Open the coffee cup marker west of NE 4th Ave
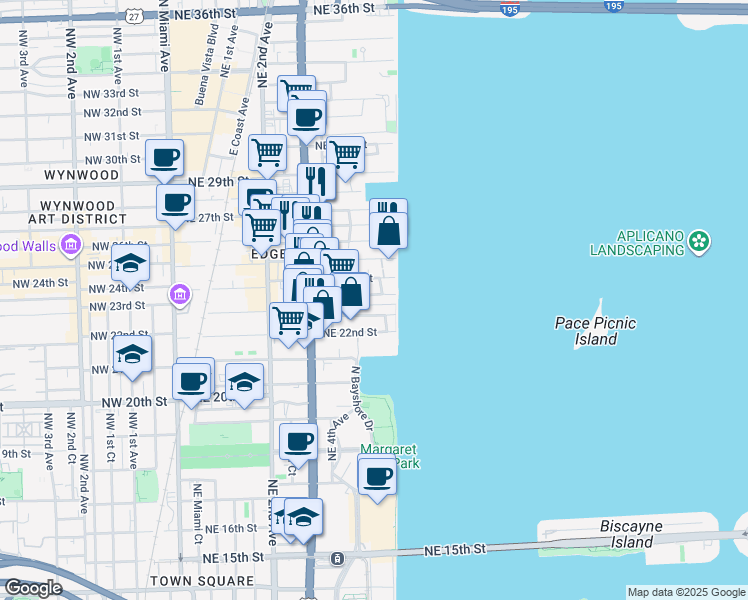 point(298,445)
